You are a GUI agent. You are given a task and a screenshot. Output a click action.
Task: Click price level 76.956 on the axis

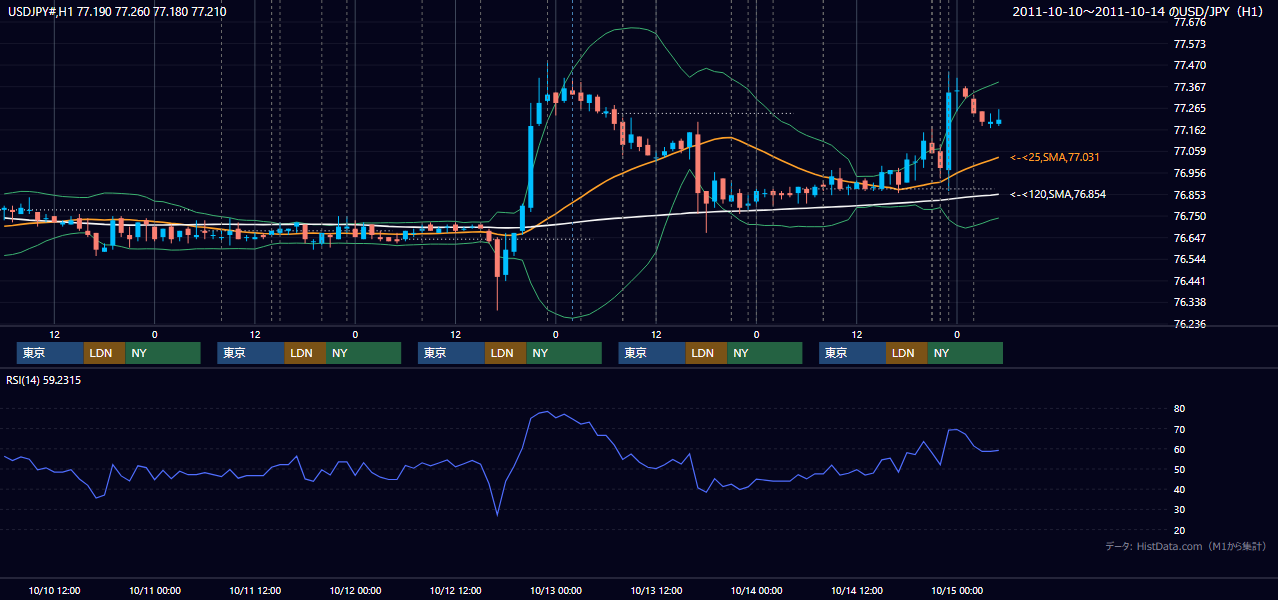click(1190, 173)
